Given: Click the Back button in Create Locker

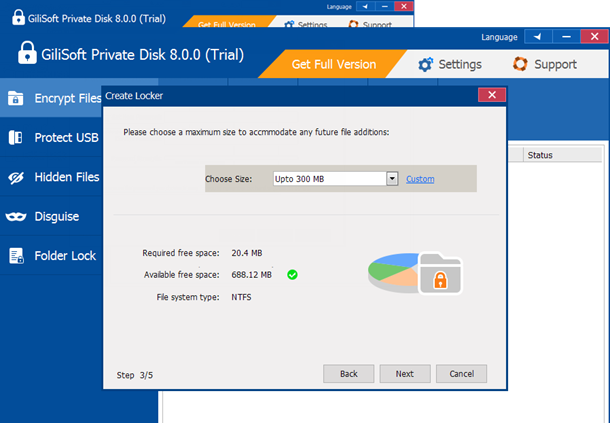Looking at the screenshot, I should (349, 374).
